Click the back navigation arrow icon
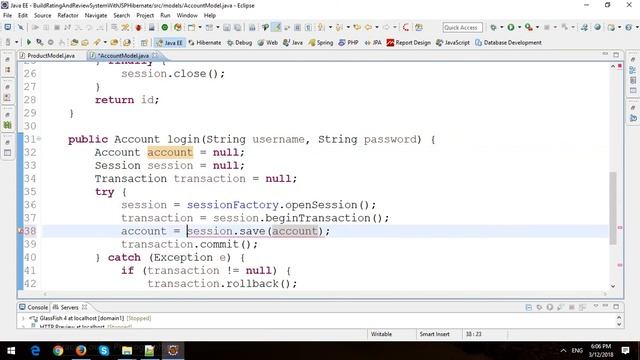The image size is (640, 360). (369, 27)
